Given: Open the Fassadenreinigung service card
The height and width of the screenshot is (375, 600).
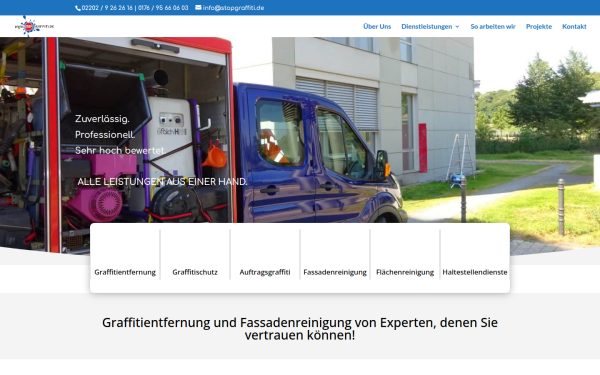Looking at the screenshot, I should (x=335, y=254).
